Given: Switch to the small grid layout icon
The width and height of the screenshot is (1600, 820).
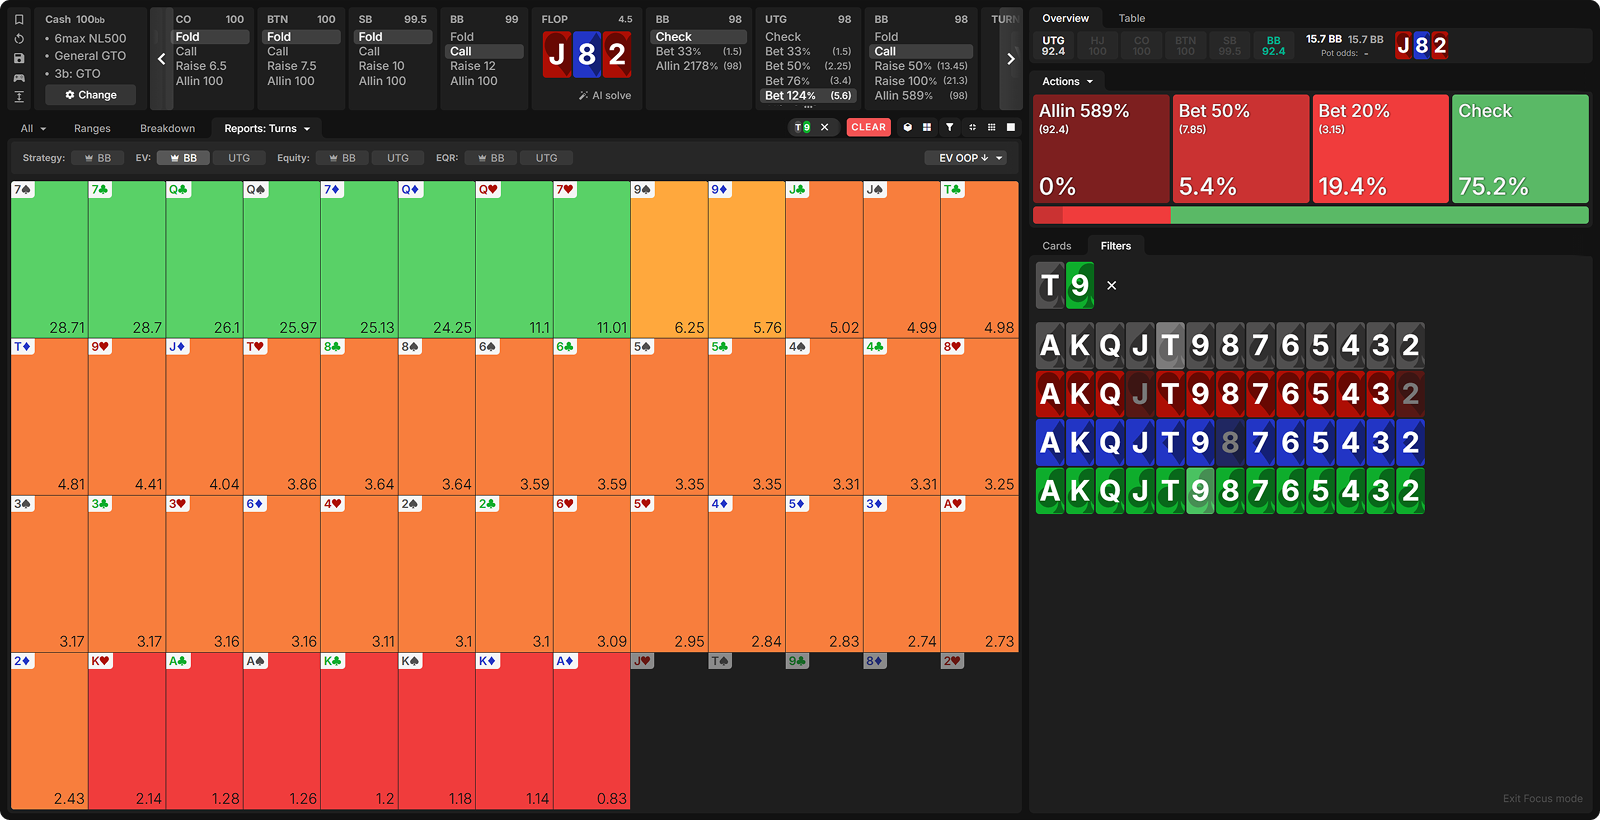Looking at the screenshot, I should 991,128.
